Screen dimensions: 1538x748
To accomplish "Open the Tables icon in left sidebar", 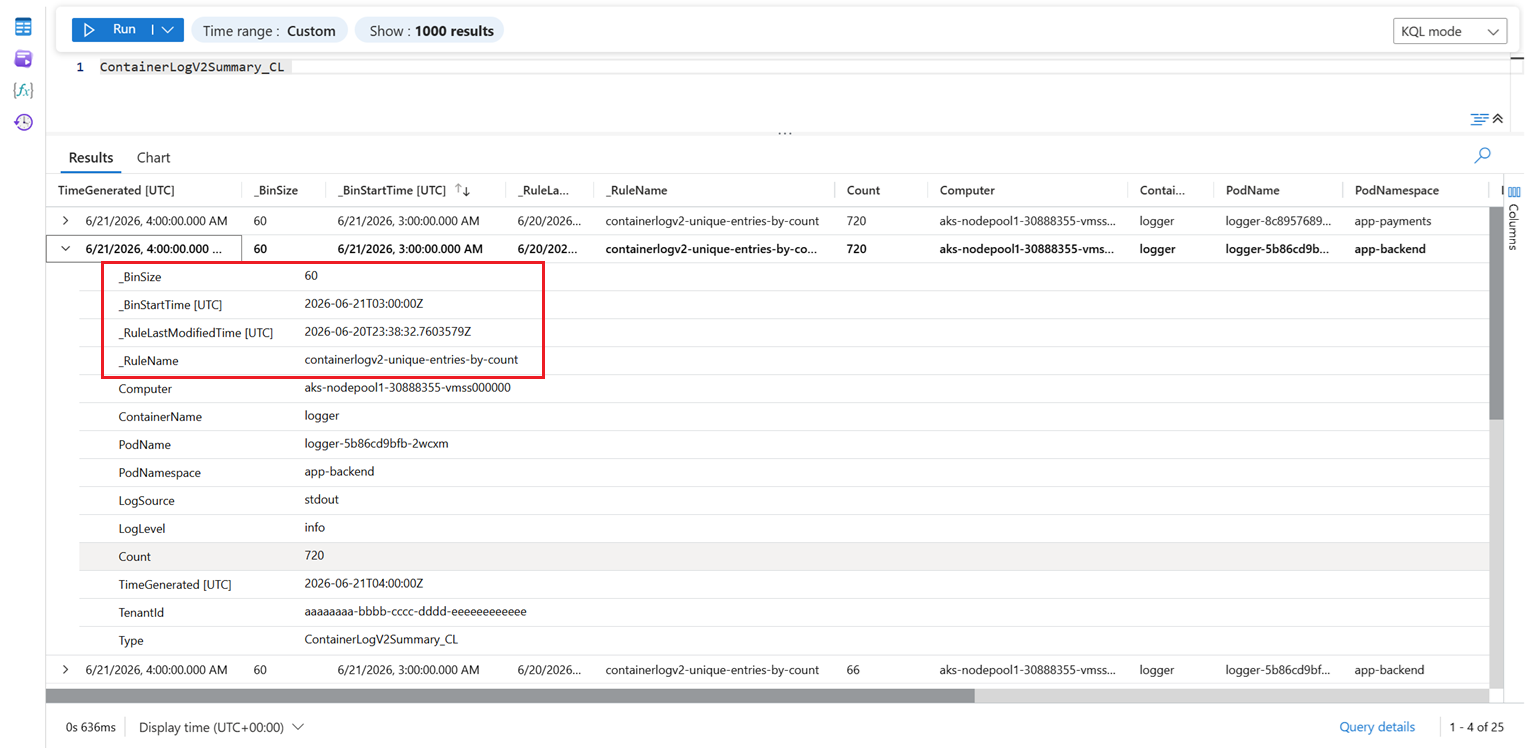I will click(x=22, y=27).
